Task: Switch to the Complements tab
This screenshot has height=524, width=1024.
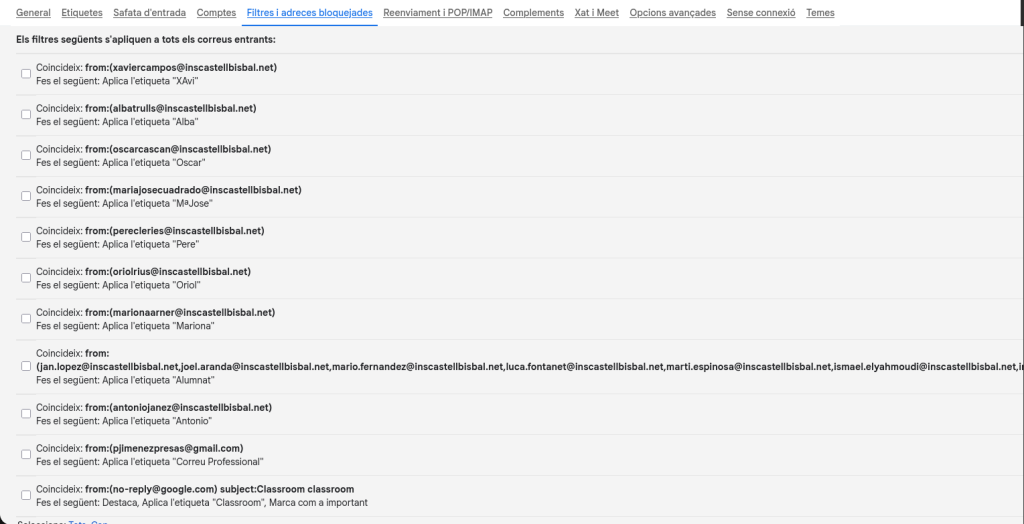Action: [x=533, y=13]
